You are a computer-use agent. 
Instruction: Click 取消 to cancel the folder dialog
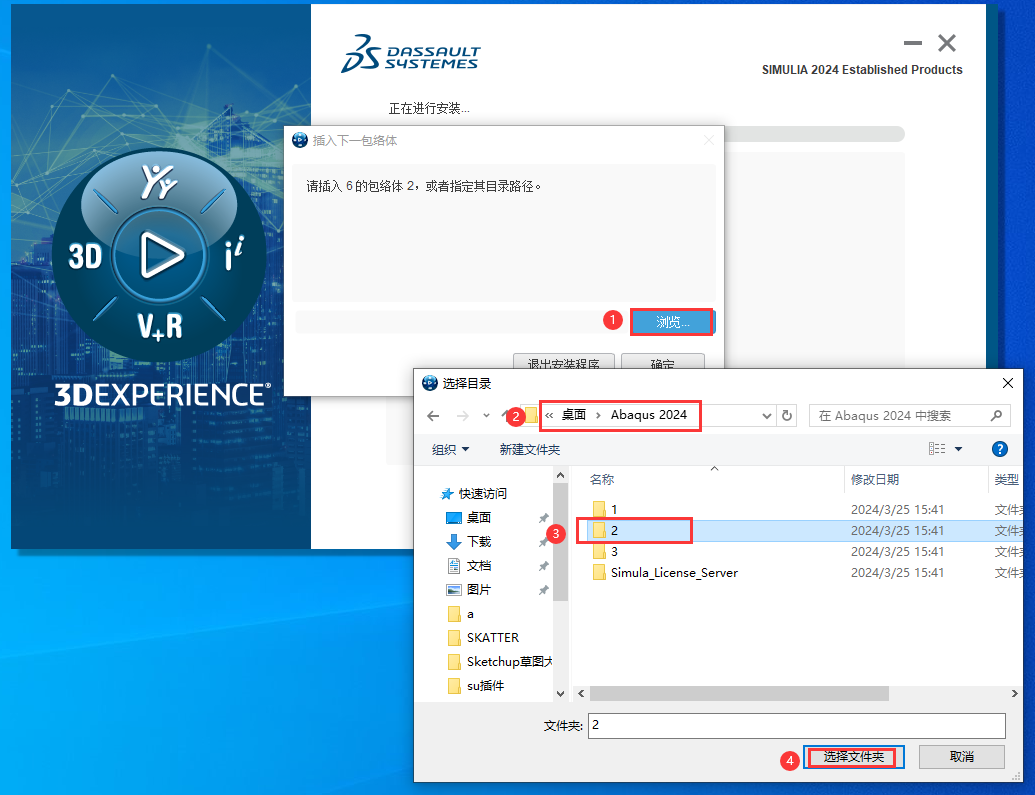click(962, 757)
